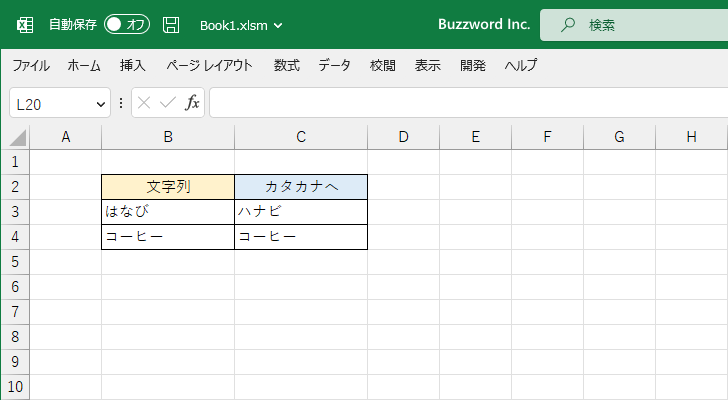
Task: Select column H header
Action: (691, 137)
